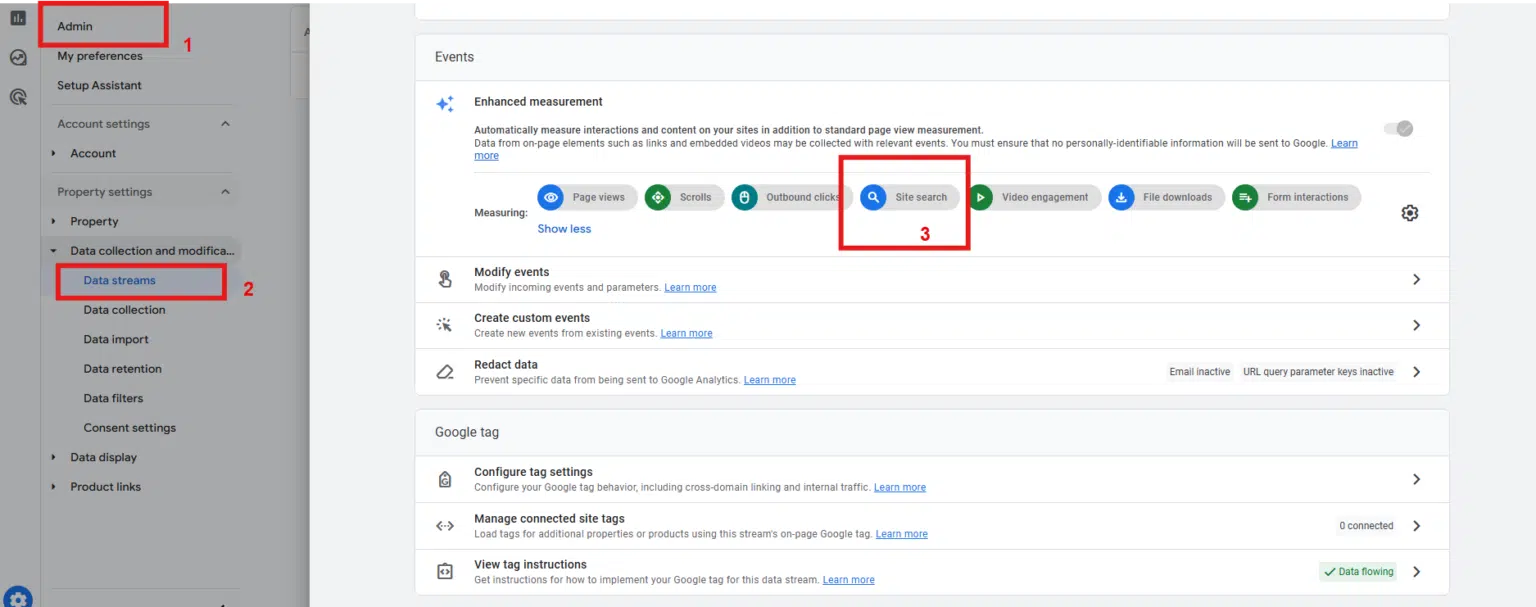This screenshot has width=1536, height=607.
Task: Select Data retention in the sidebar
Action: (123, 368)
